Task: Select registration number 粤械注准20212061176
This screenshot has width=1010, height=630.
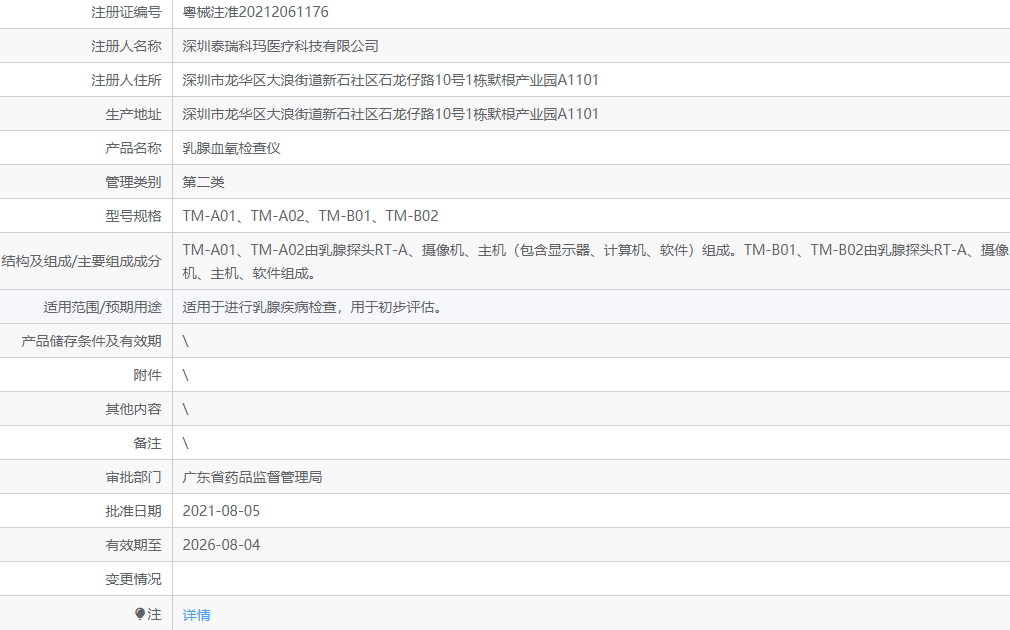Action: coord(255,13)
